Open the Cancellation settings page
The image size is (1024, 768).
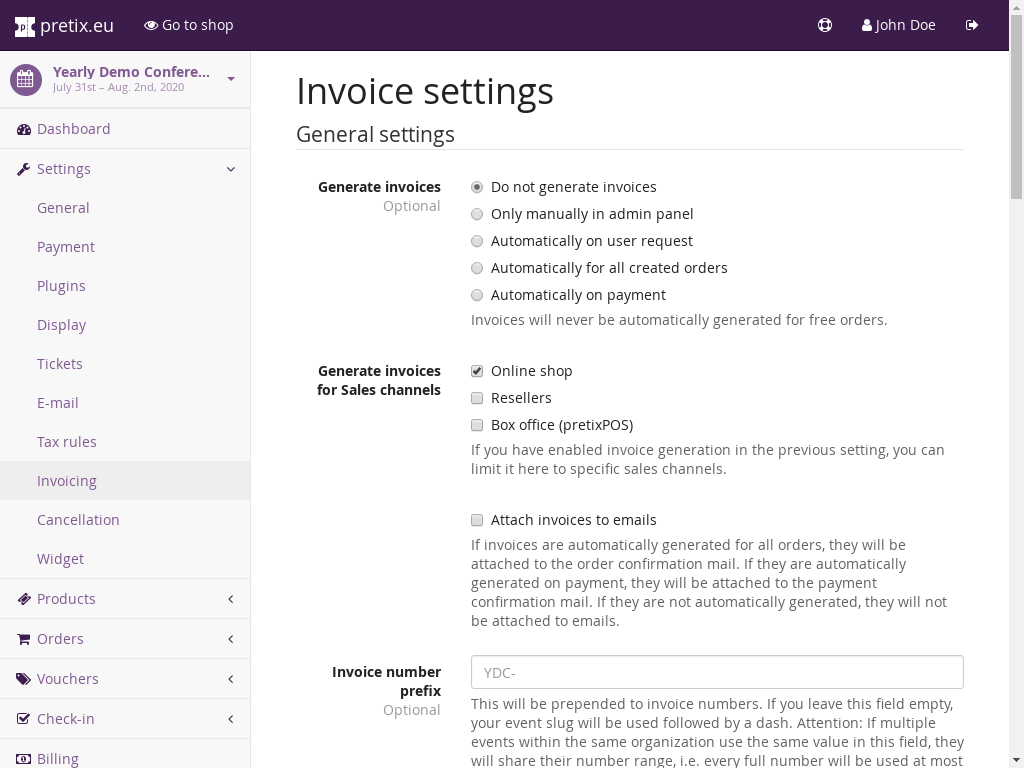pos(78,520)
